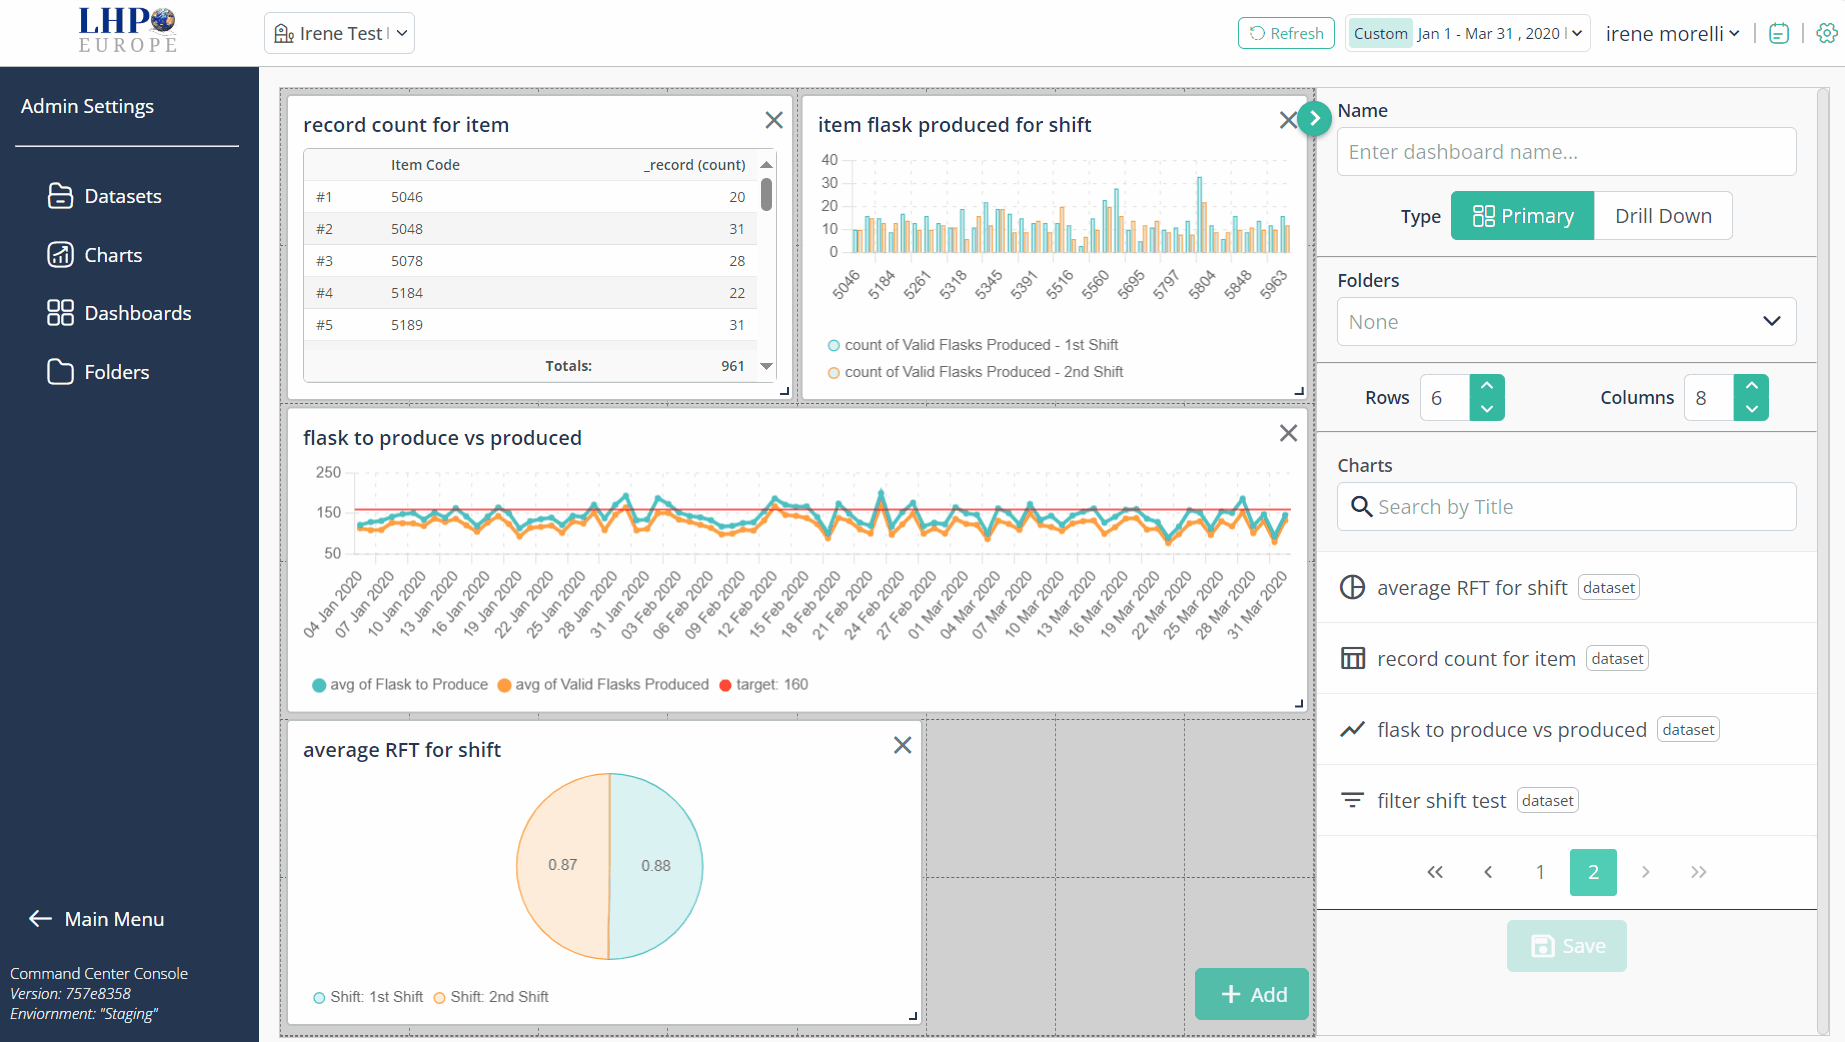Return to Main Menu

pos(96,919)
